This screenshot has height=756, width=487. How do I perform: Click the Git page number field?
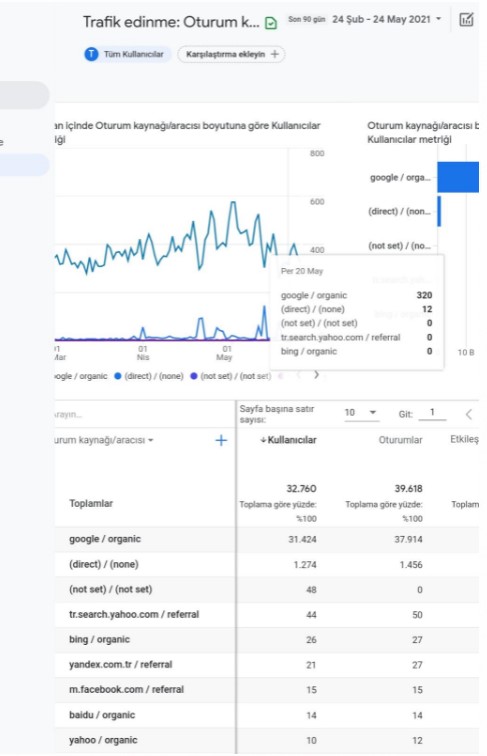pos(432,413)
